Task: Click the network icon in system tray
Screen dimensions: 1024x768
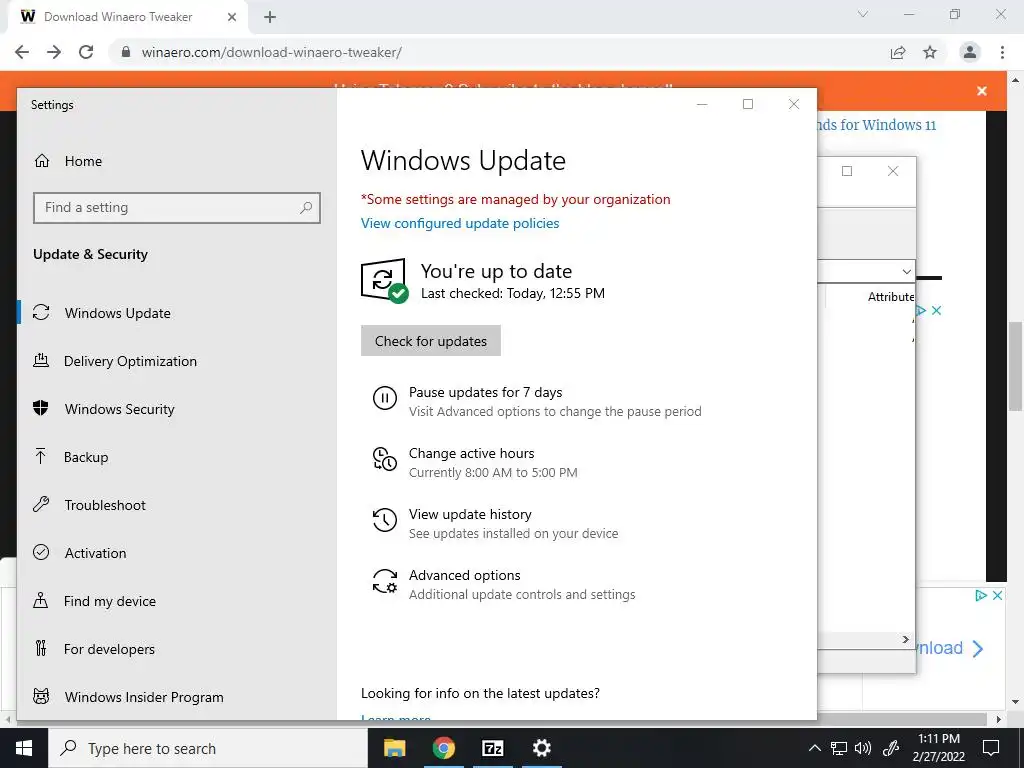Action: click(x=839, y=748)
